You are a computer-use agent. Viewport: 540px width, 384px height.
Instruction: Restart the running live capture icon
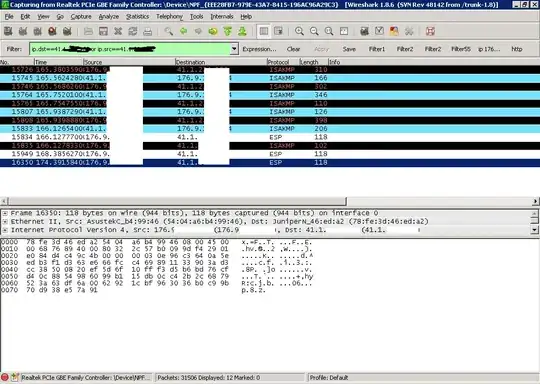point(67,31)
